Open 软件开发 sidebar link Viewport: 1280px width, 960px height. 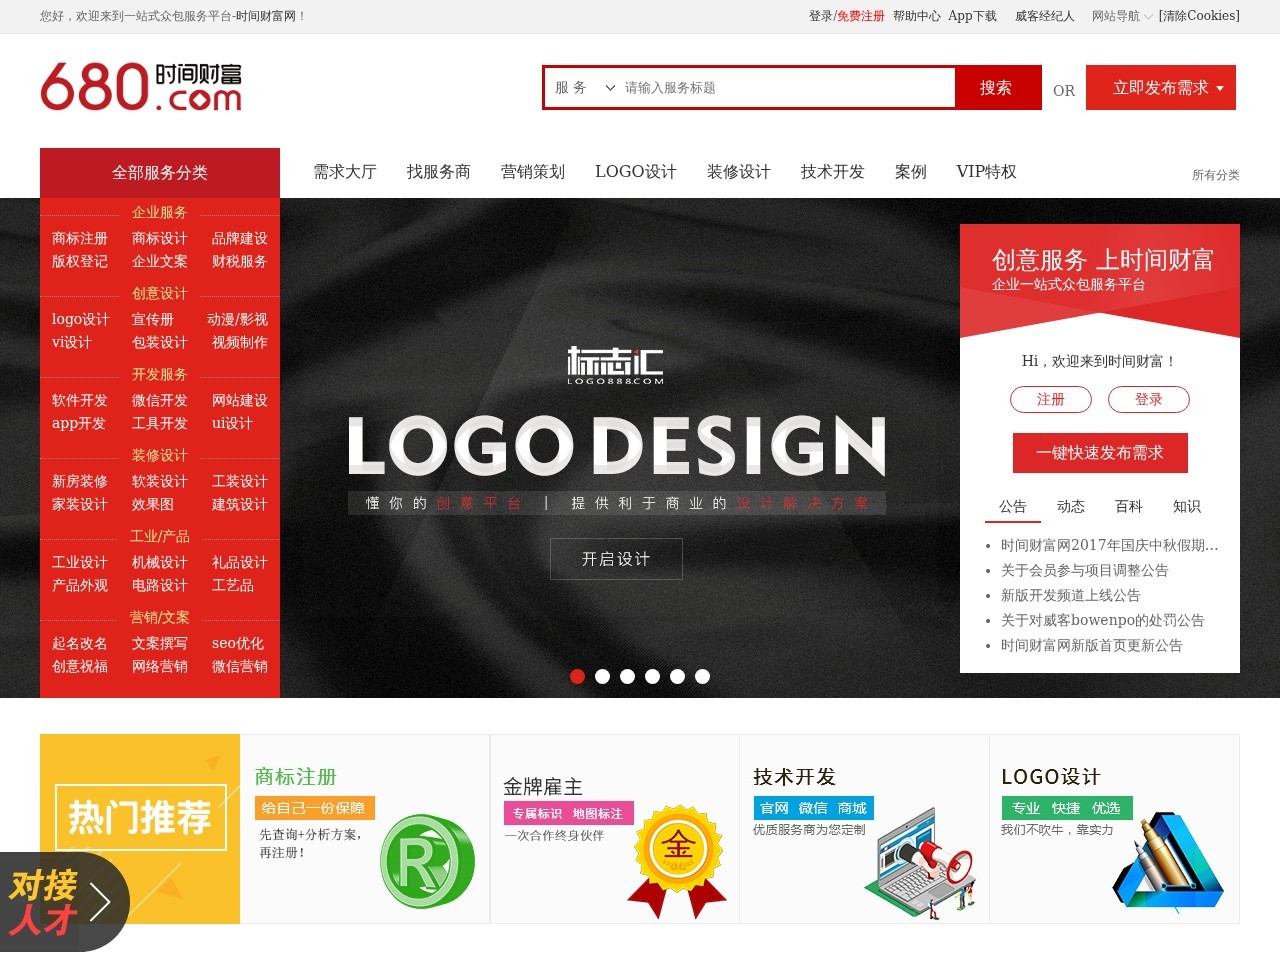coord(80,401)
